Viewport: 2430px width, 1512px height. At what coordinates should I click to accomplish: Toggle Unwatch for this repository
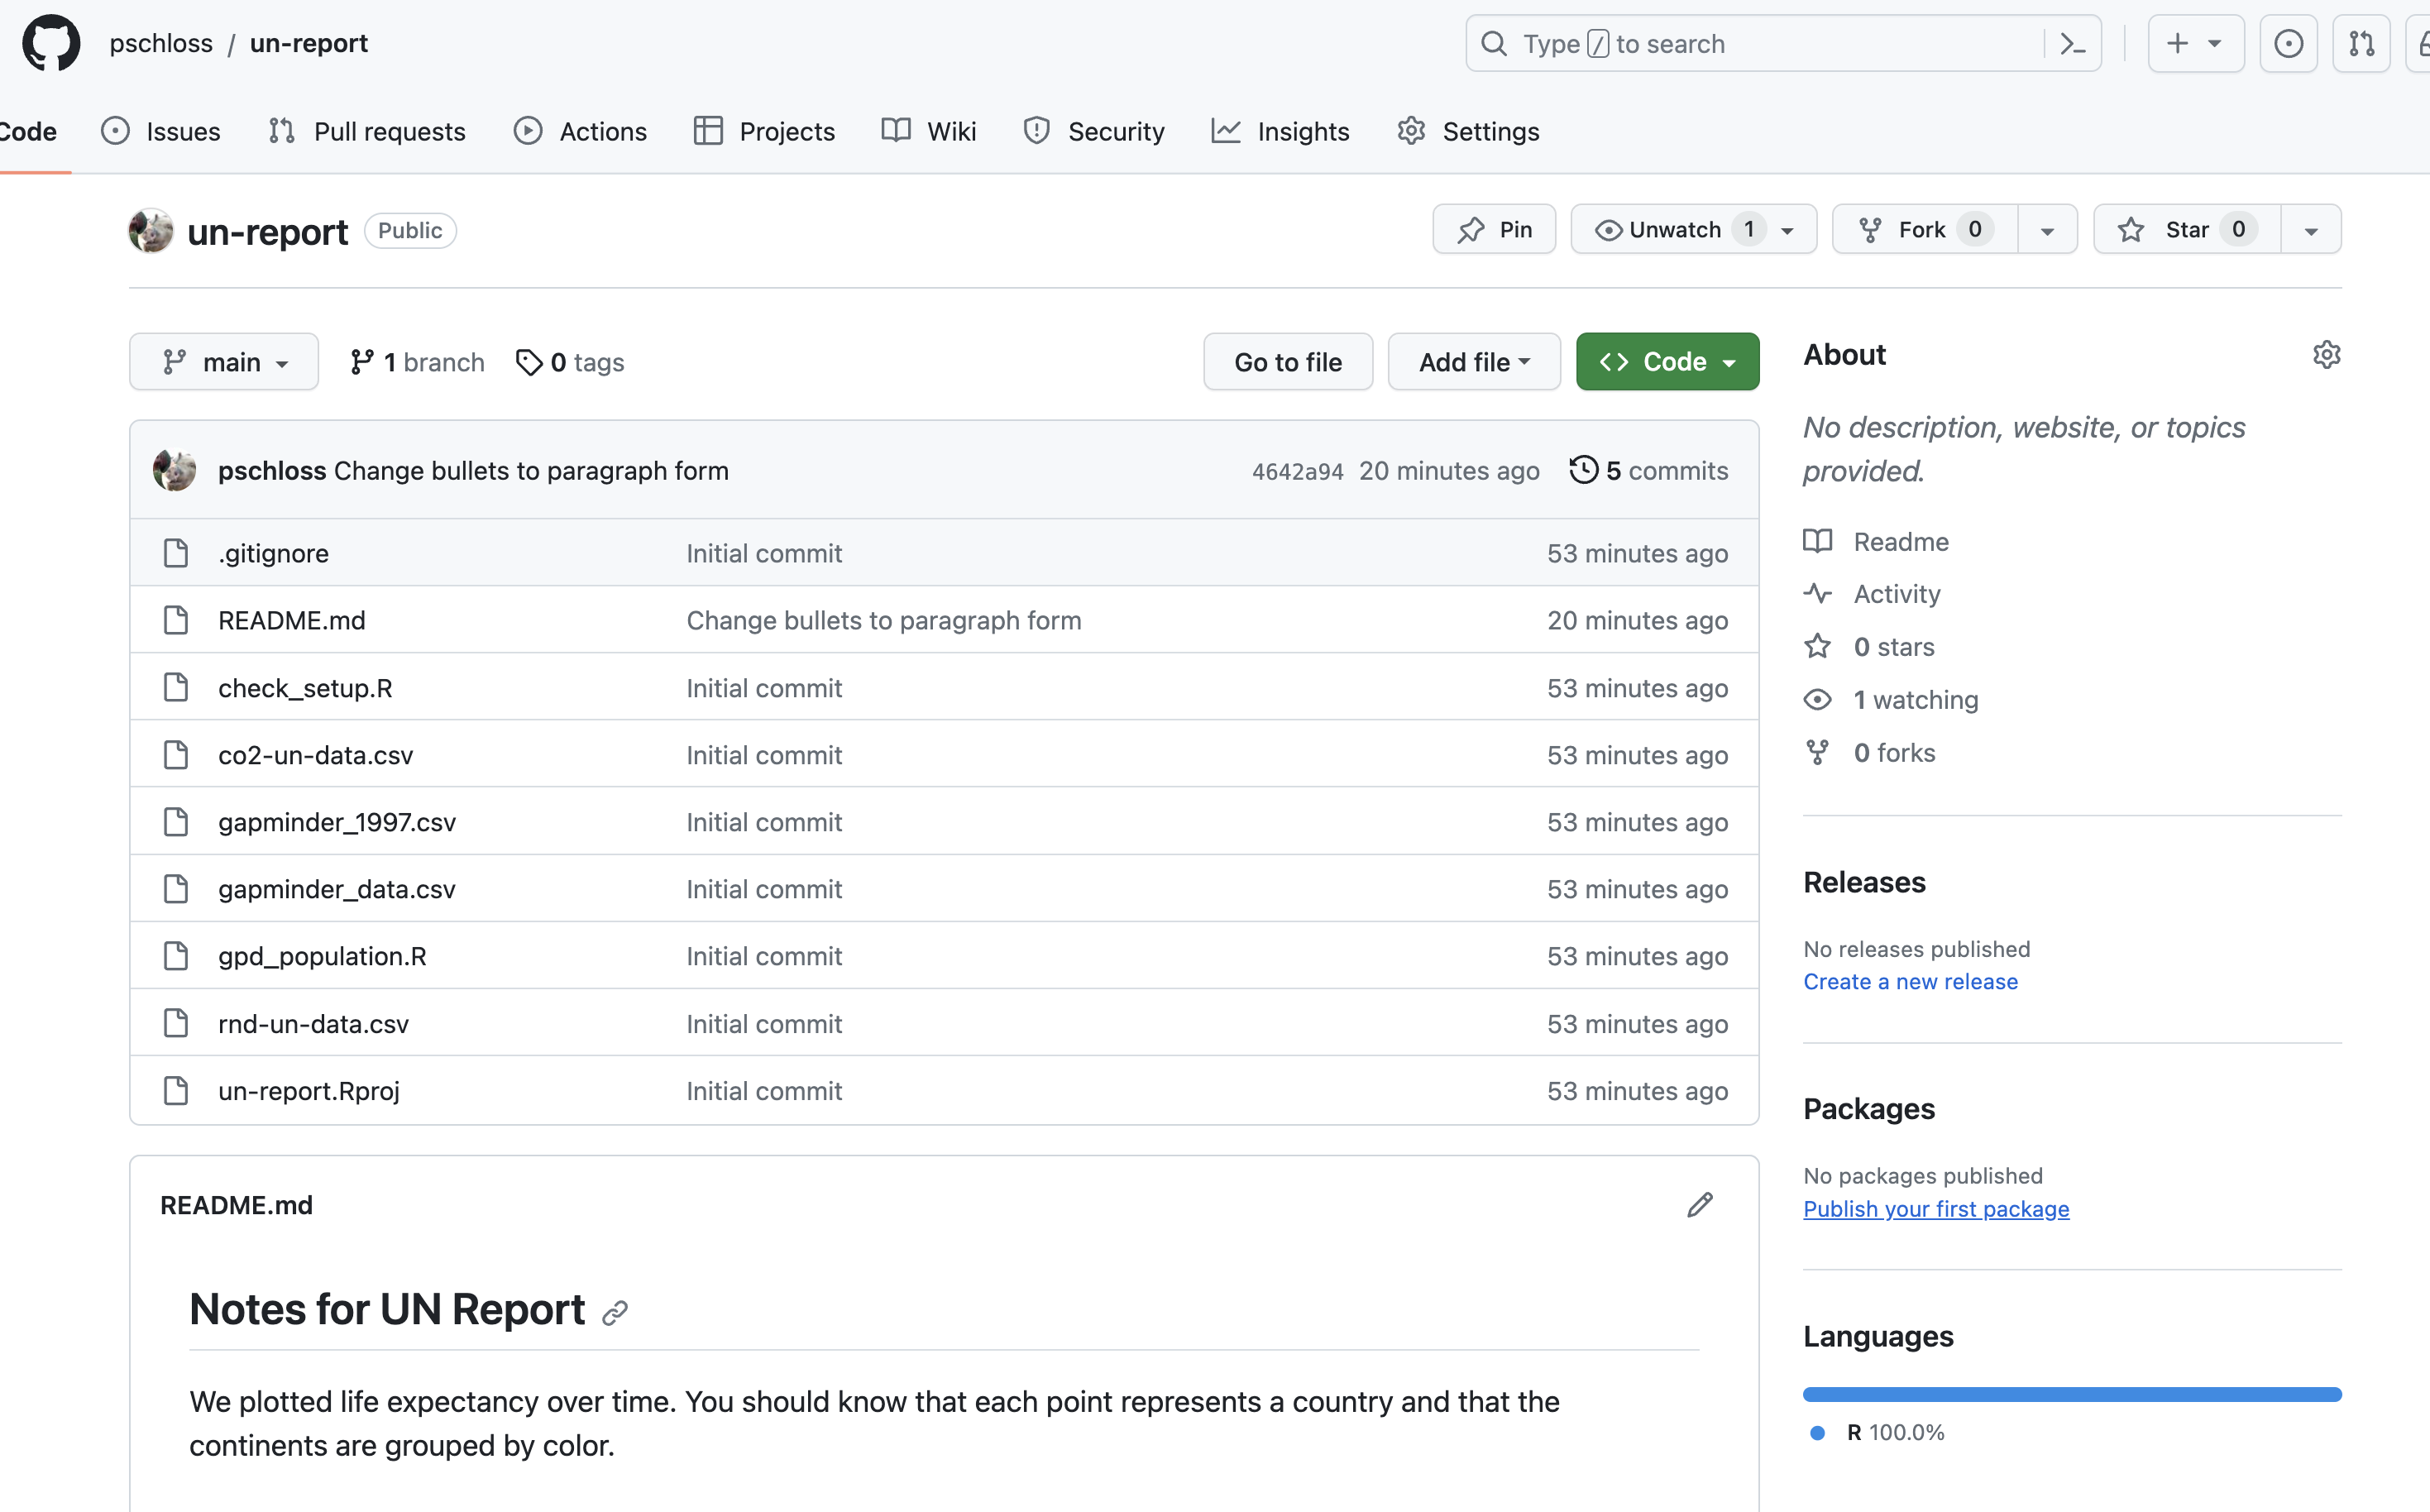(1675, 230)
